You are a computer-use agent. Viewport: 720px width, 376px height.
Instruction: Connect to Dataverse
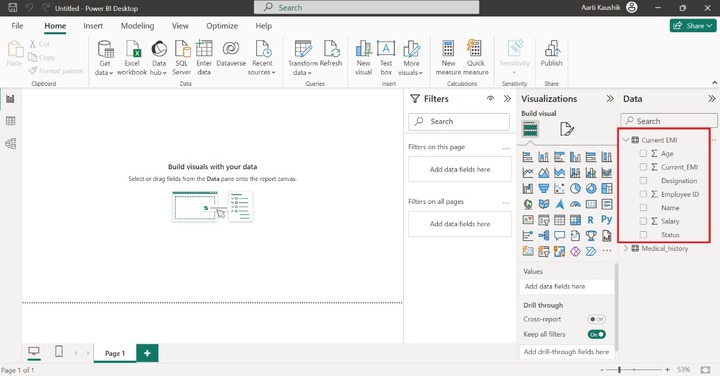point(231,54)
